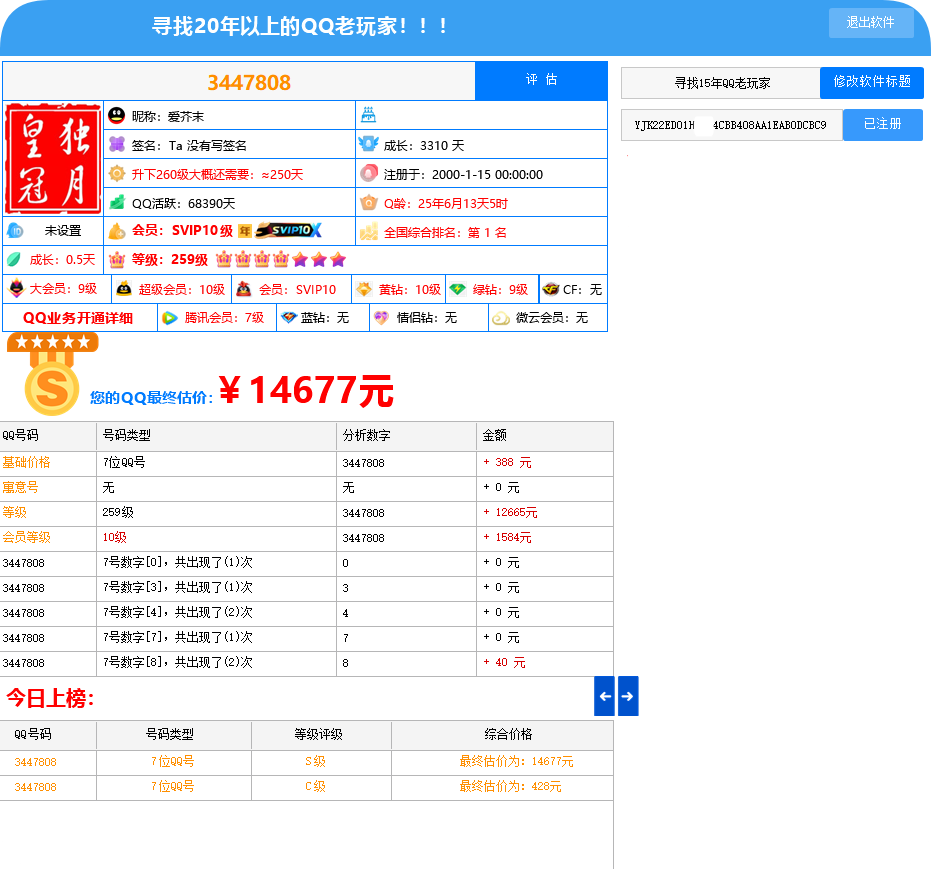Click the red seal avatar image
Screen dimensions: 931x869
pos(53,159)
